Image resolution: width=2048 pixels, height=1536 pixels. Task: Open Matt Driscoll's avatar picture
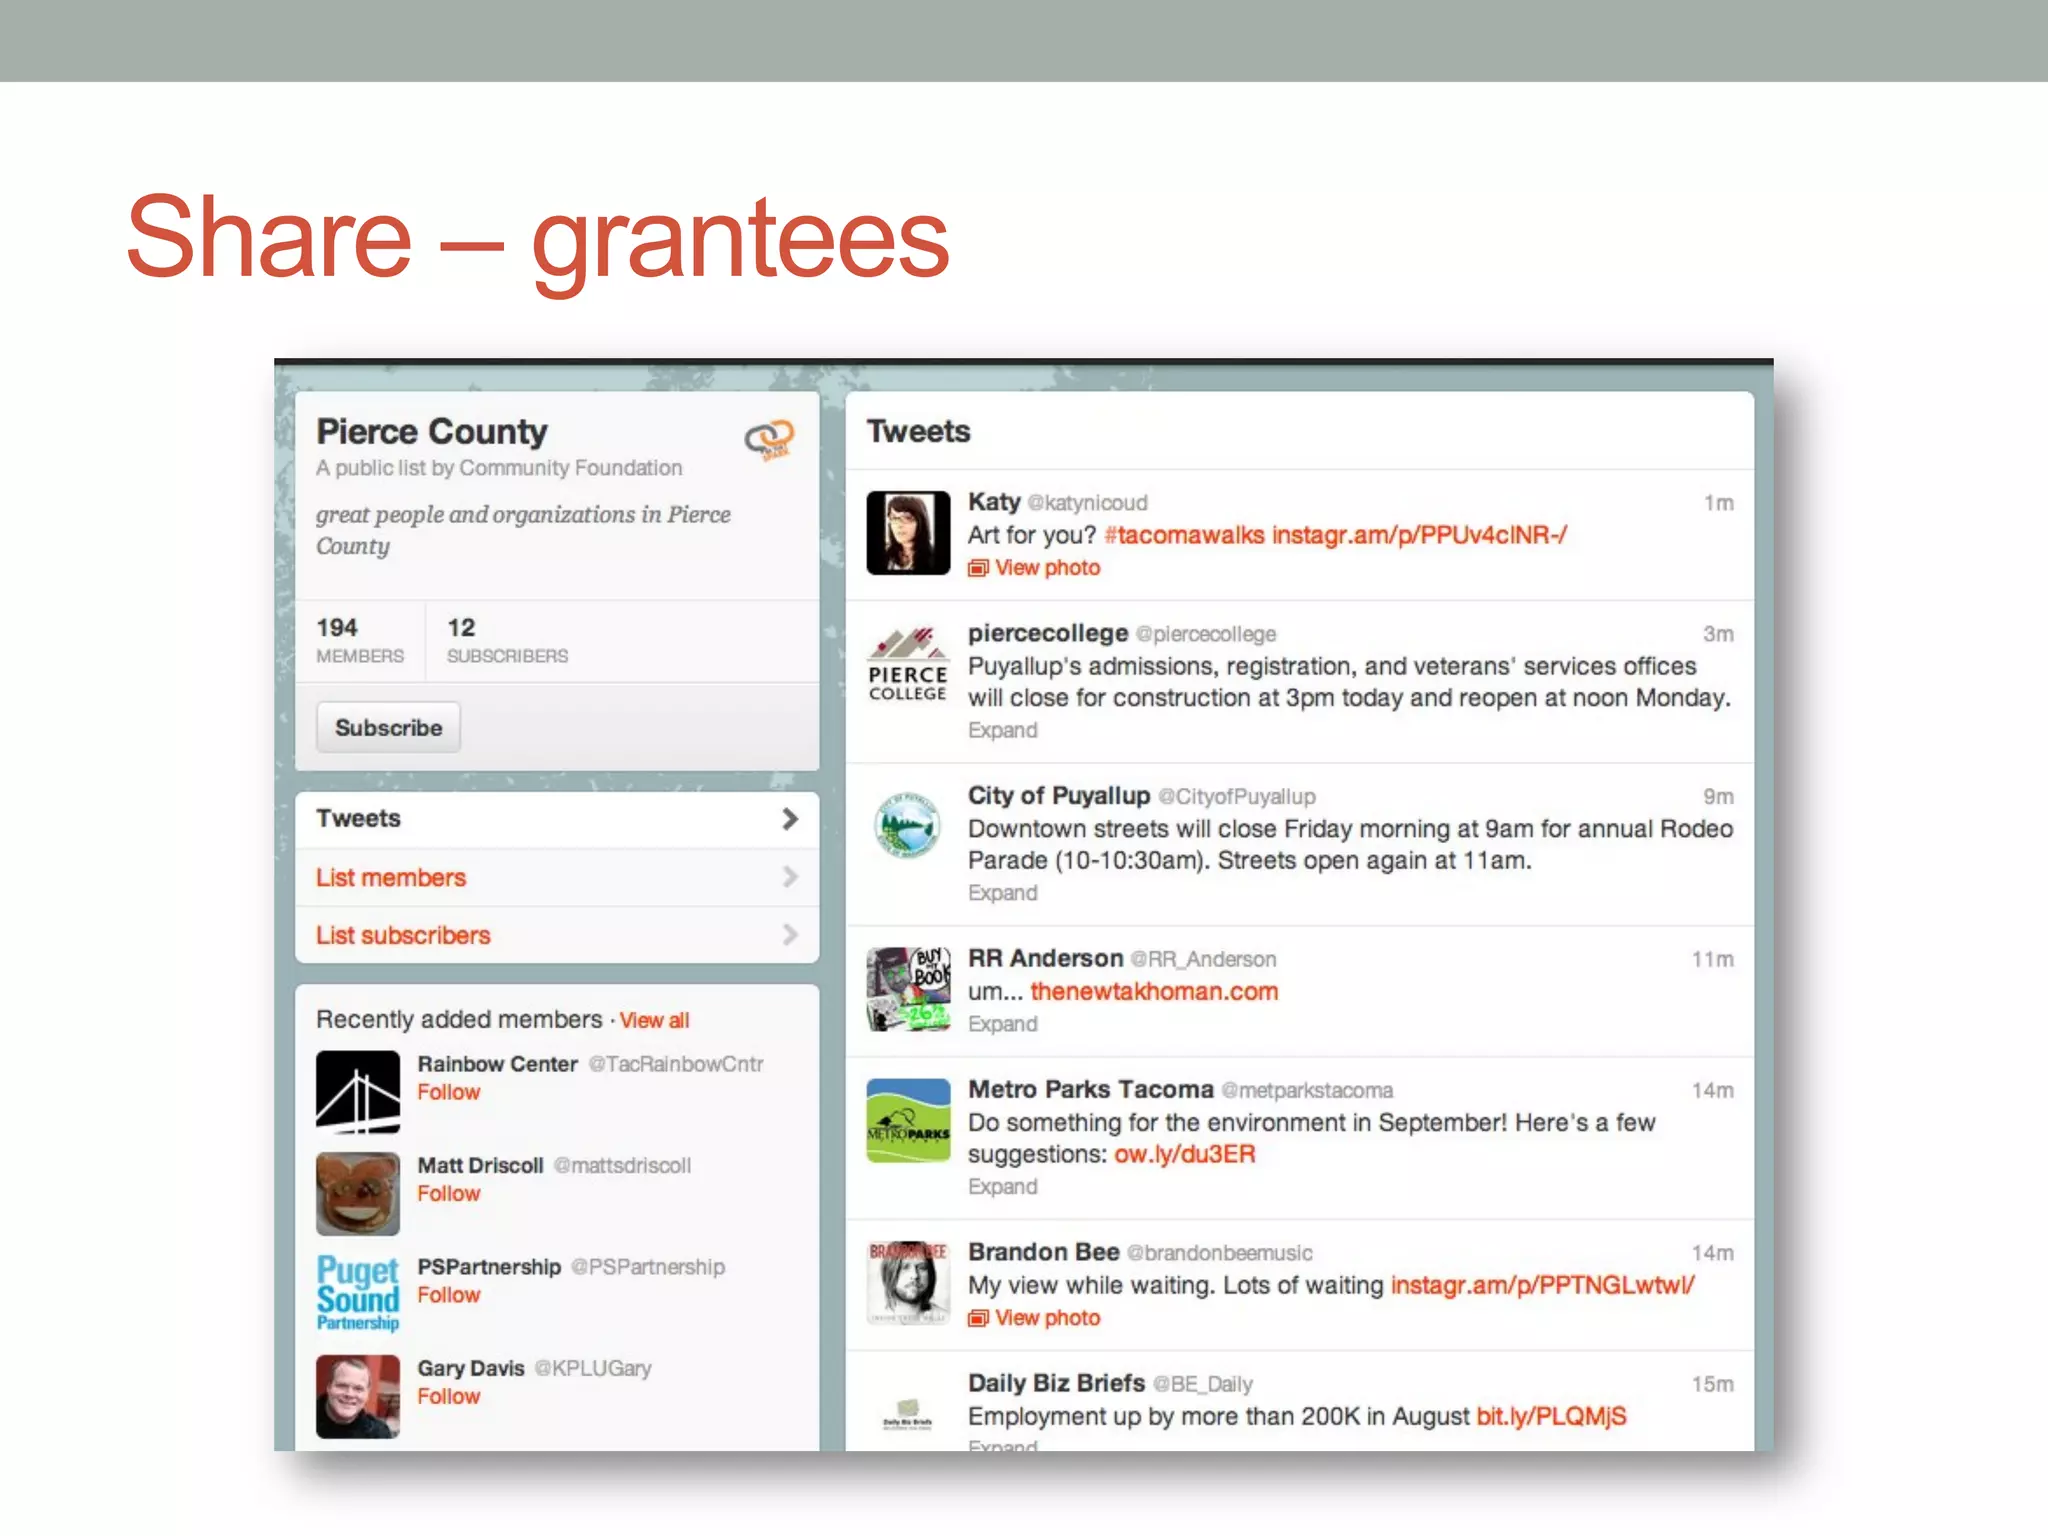click(x=358, y=1194)
